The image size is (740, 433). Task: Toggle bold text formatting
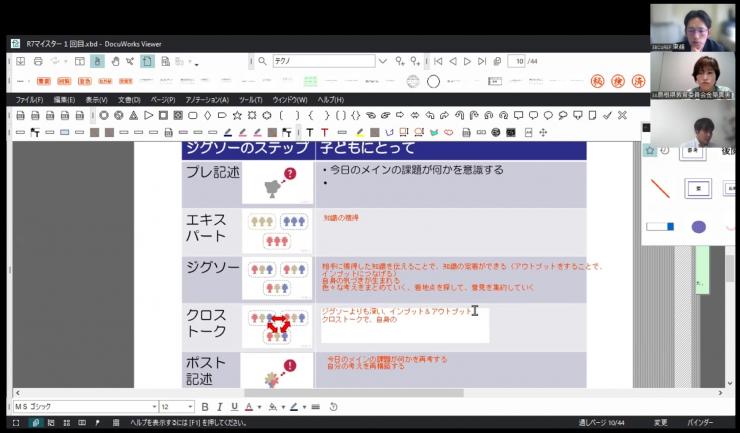(204, 407)
